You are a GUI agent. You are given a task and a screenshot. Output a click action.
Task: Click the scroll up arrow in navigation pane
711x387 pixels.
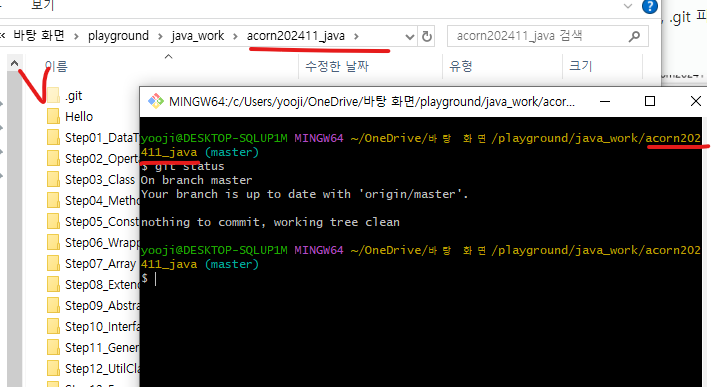15,64
